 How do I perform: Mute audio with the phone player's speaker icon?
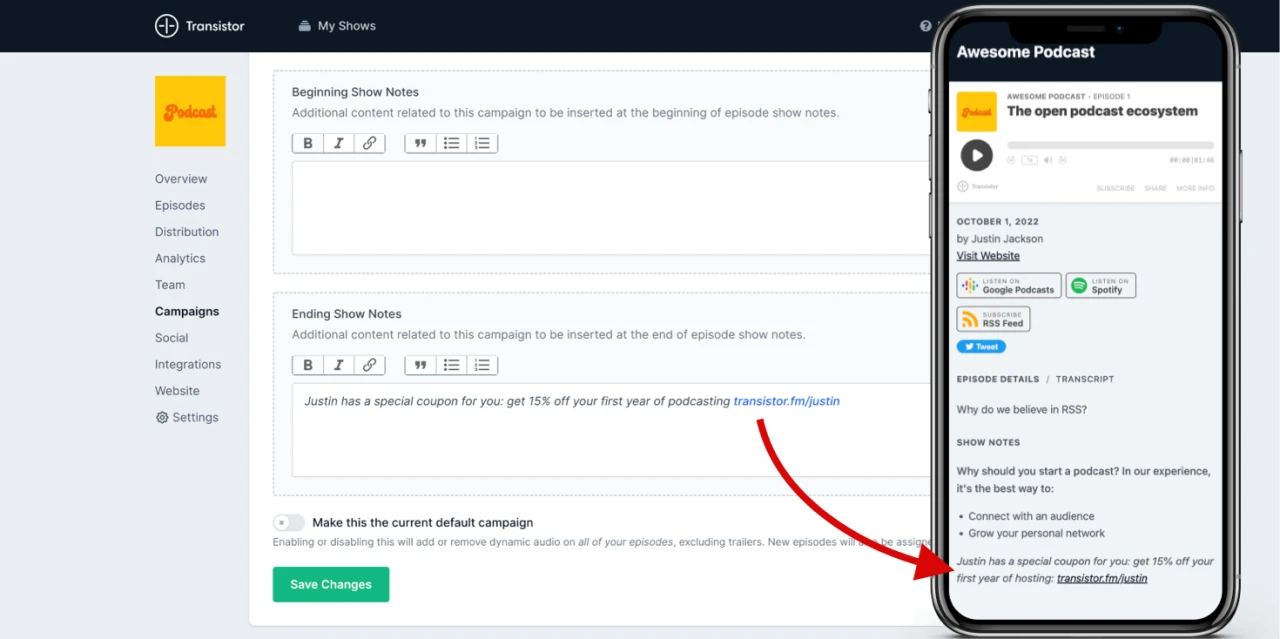(1048, 160)
